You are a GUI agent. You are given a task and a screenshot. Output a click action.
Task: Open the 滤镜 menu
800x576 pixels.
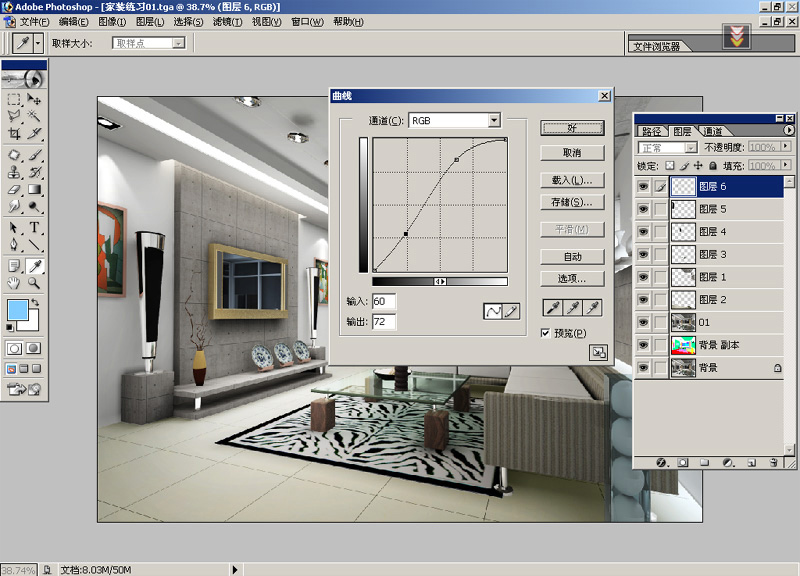click(x=225, y=22)
